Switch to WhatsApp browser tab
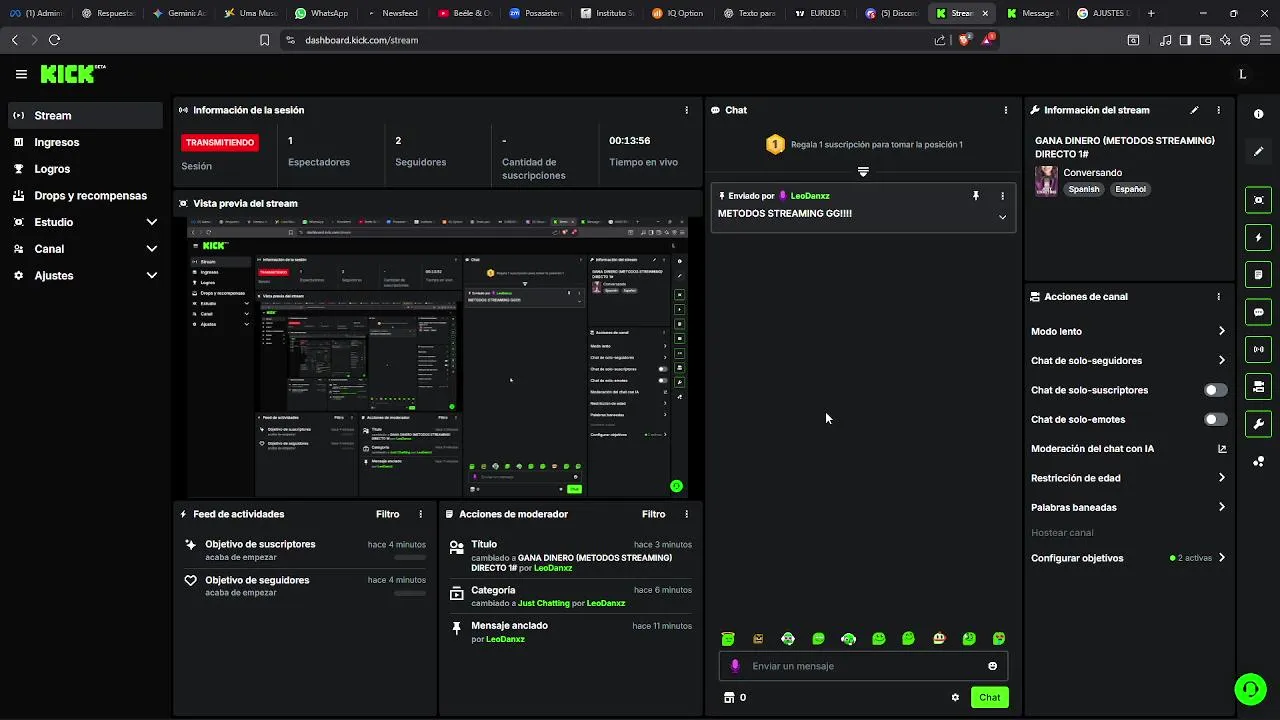 point(322,13)
